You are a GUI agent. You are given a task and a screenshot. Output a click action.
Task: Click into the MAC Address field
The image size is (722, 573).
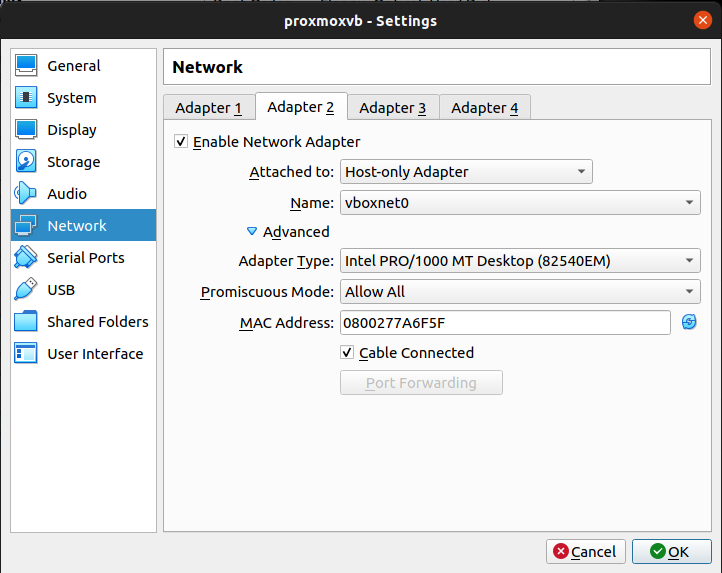pos(505,322)
